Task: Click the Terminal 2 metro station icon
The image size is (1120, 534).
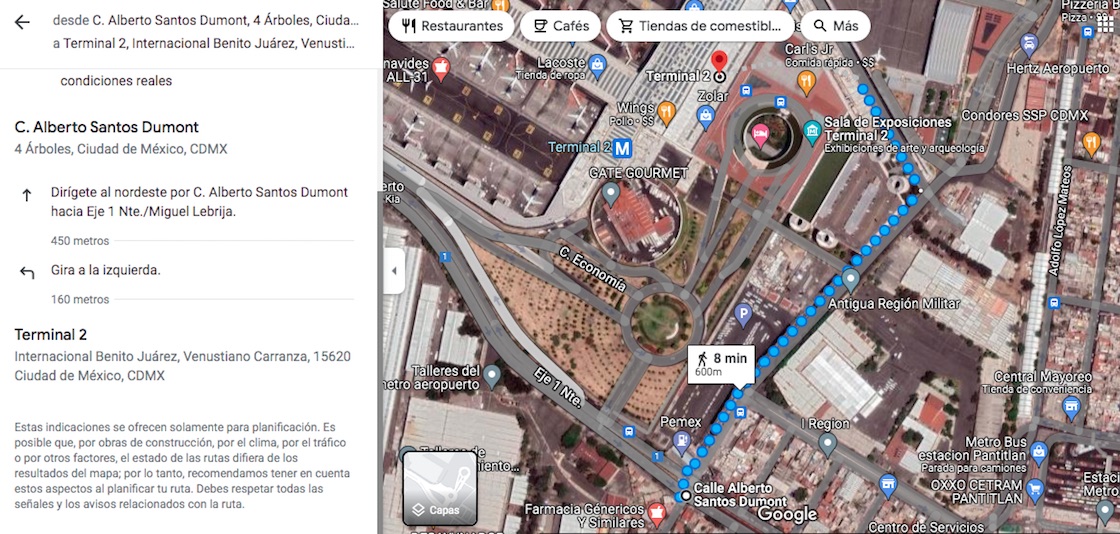Action: (x=624, y=148)
